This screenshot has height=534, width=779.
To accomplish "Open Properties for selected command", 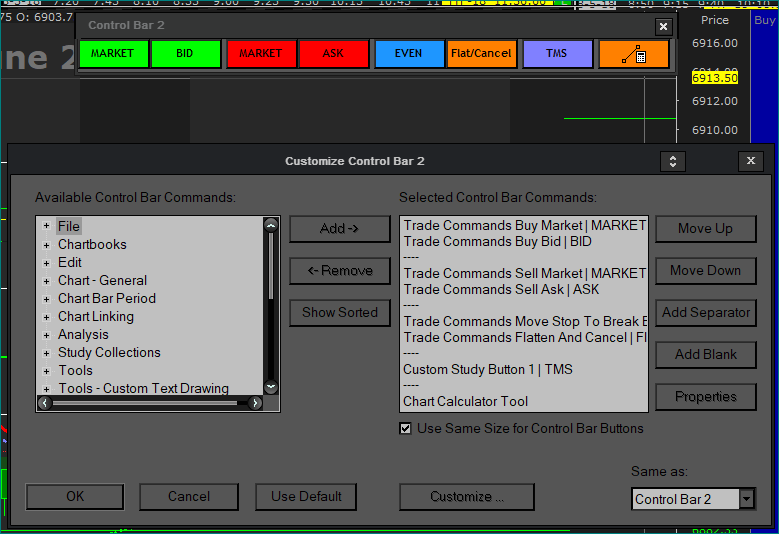I will (705, 396).
